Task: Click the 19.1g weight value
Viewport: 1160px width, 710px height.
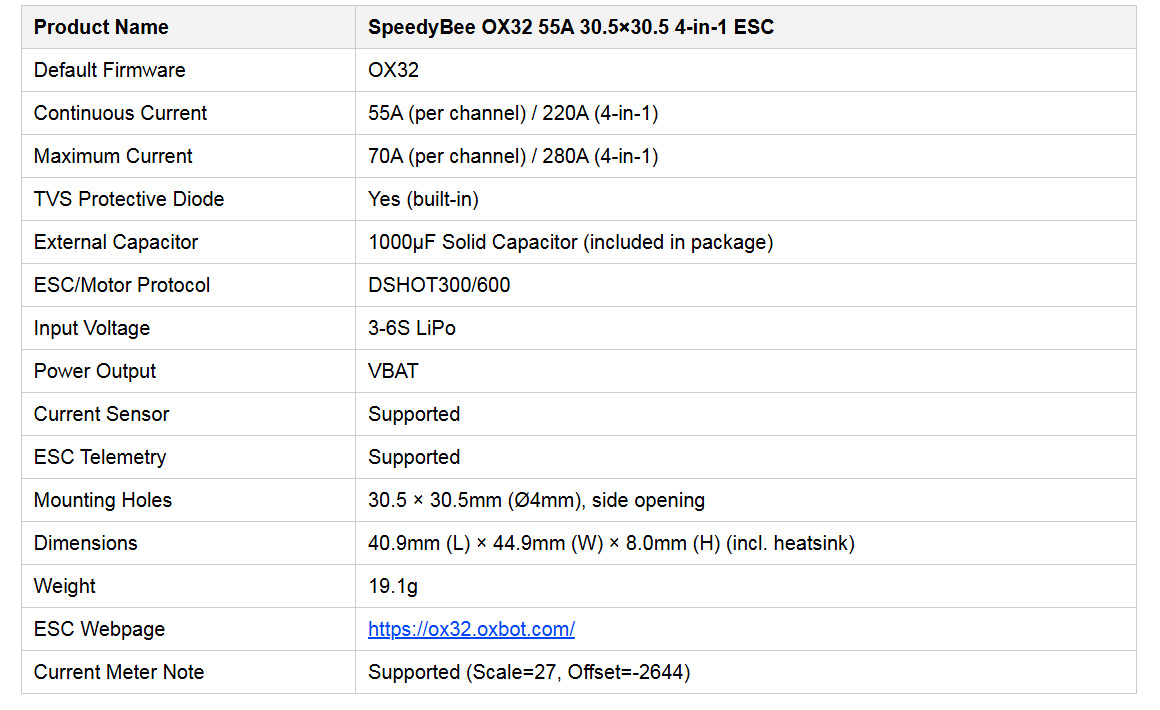Action: [x=393, y=586]
